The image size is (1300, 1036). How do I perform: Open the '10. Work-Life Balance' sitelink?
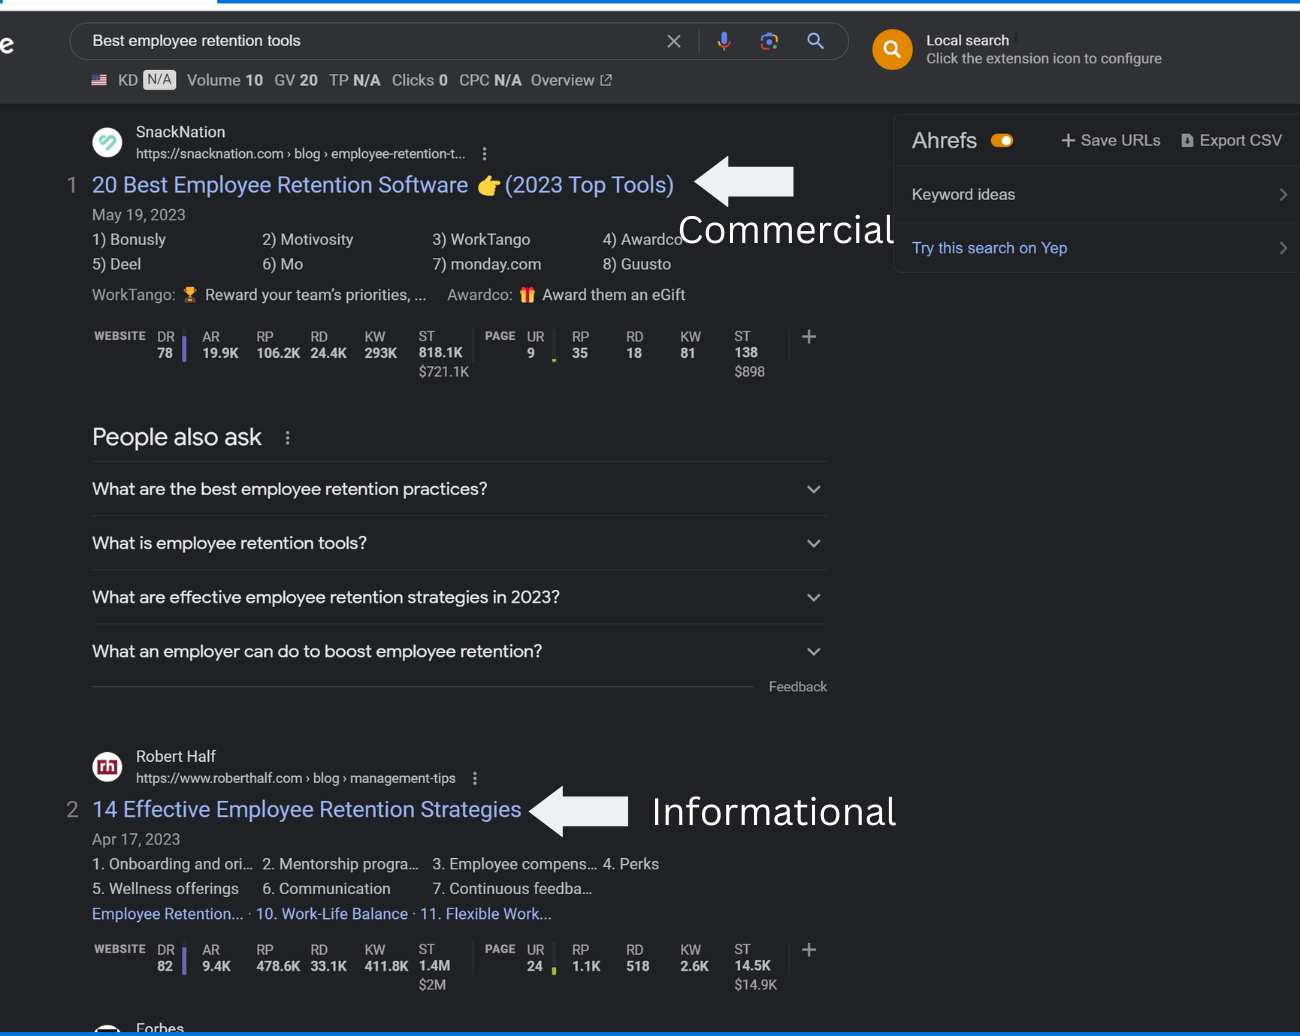click(x=332, y=914)
